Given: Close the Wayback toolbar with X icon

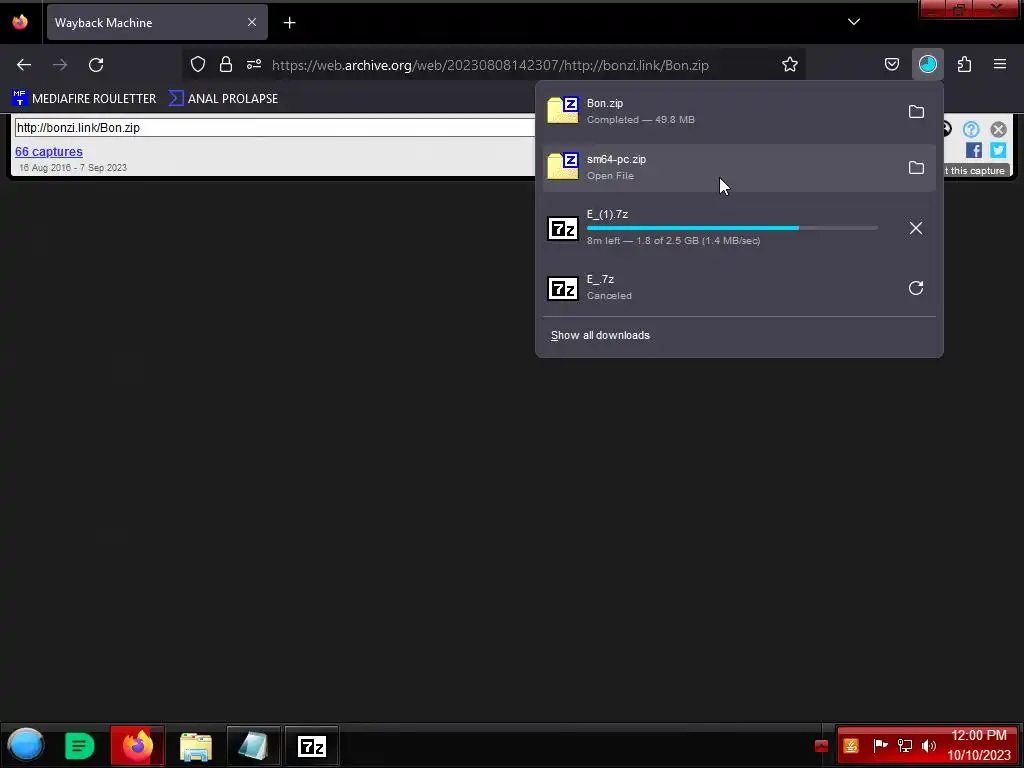Looking at the screenshot, I should (998, 129).
